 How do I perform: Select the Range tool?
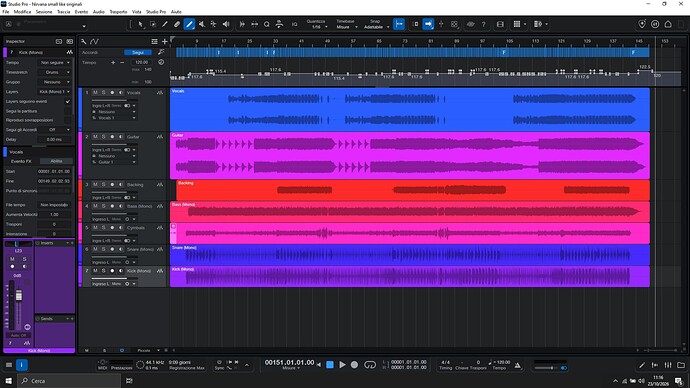click(x=153, y=24)
